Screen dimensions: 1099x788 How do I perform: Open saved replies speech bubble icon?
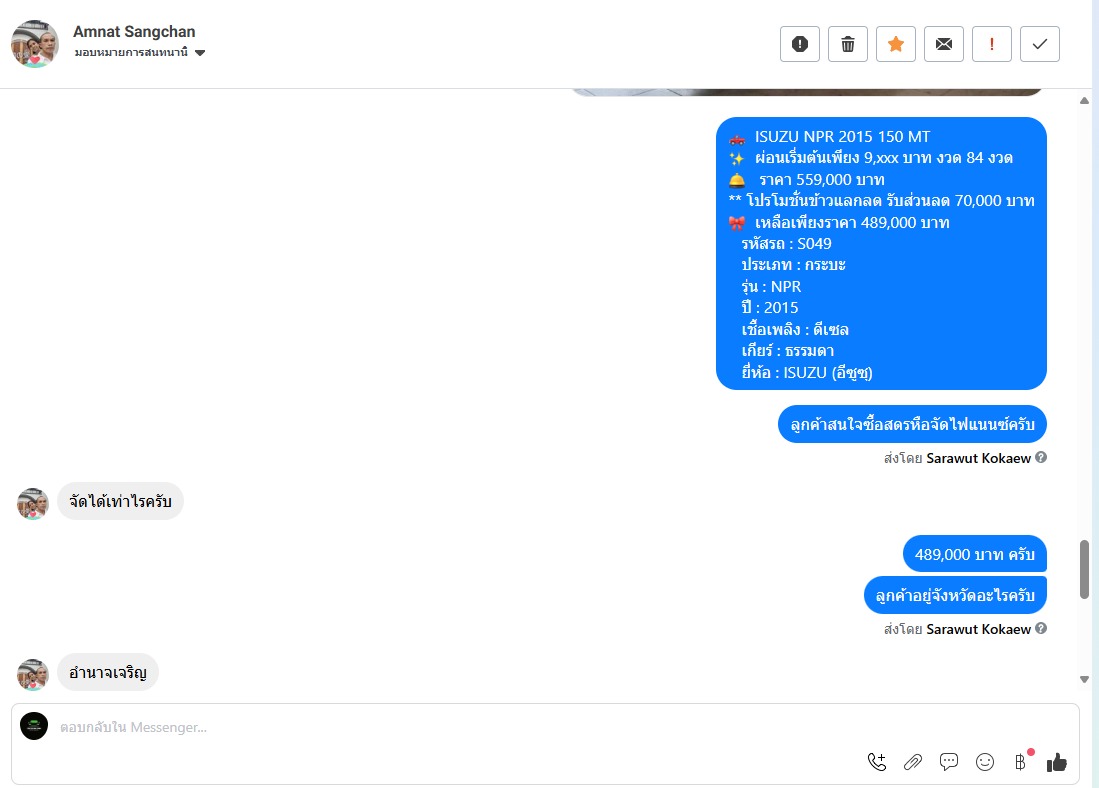(x=949, y=762)
